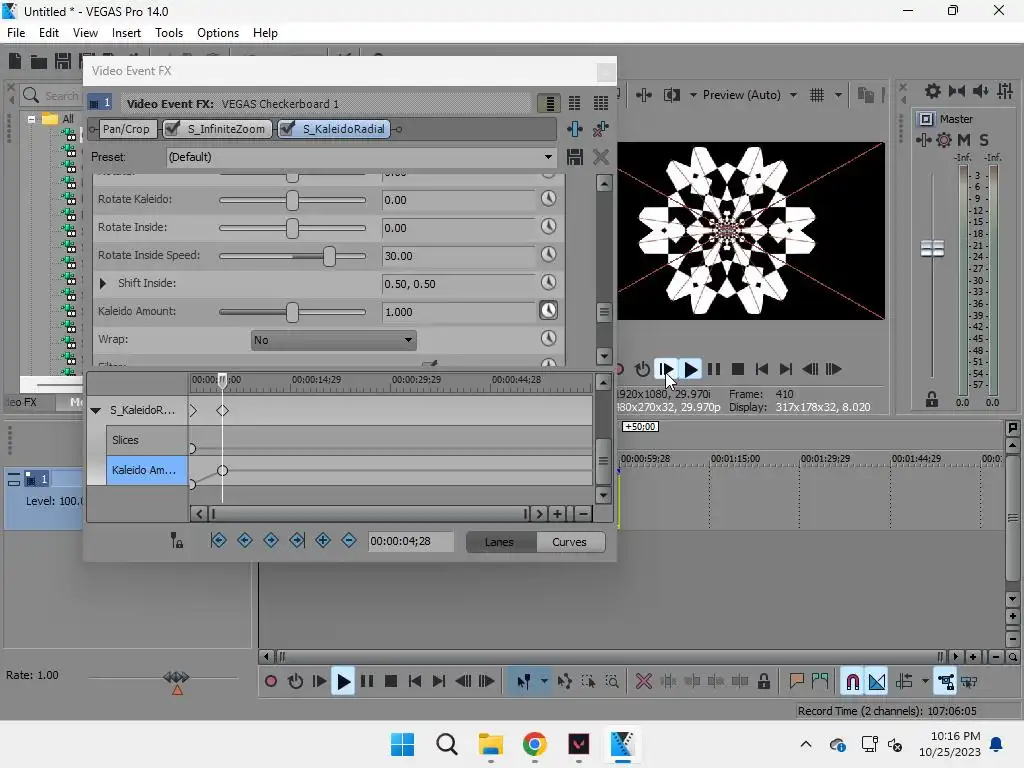Viewport: 1024px width, 768px height.
Task: Switch to Lanes view
Action: (x=500, y=542)
